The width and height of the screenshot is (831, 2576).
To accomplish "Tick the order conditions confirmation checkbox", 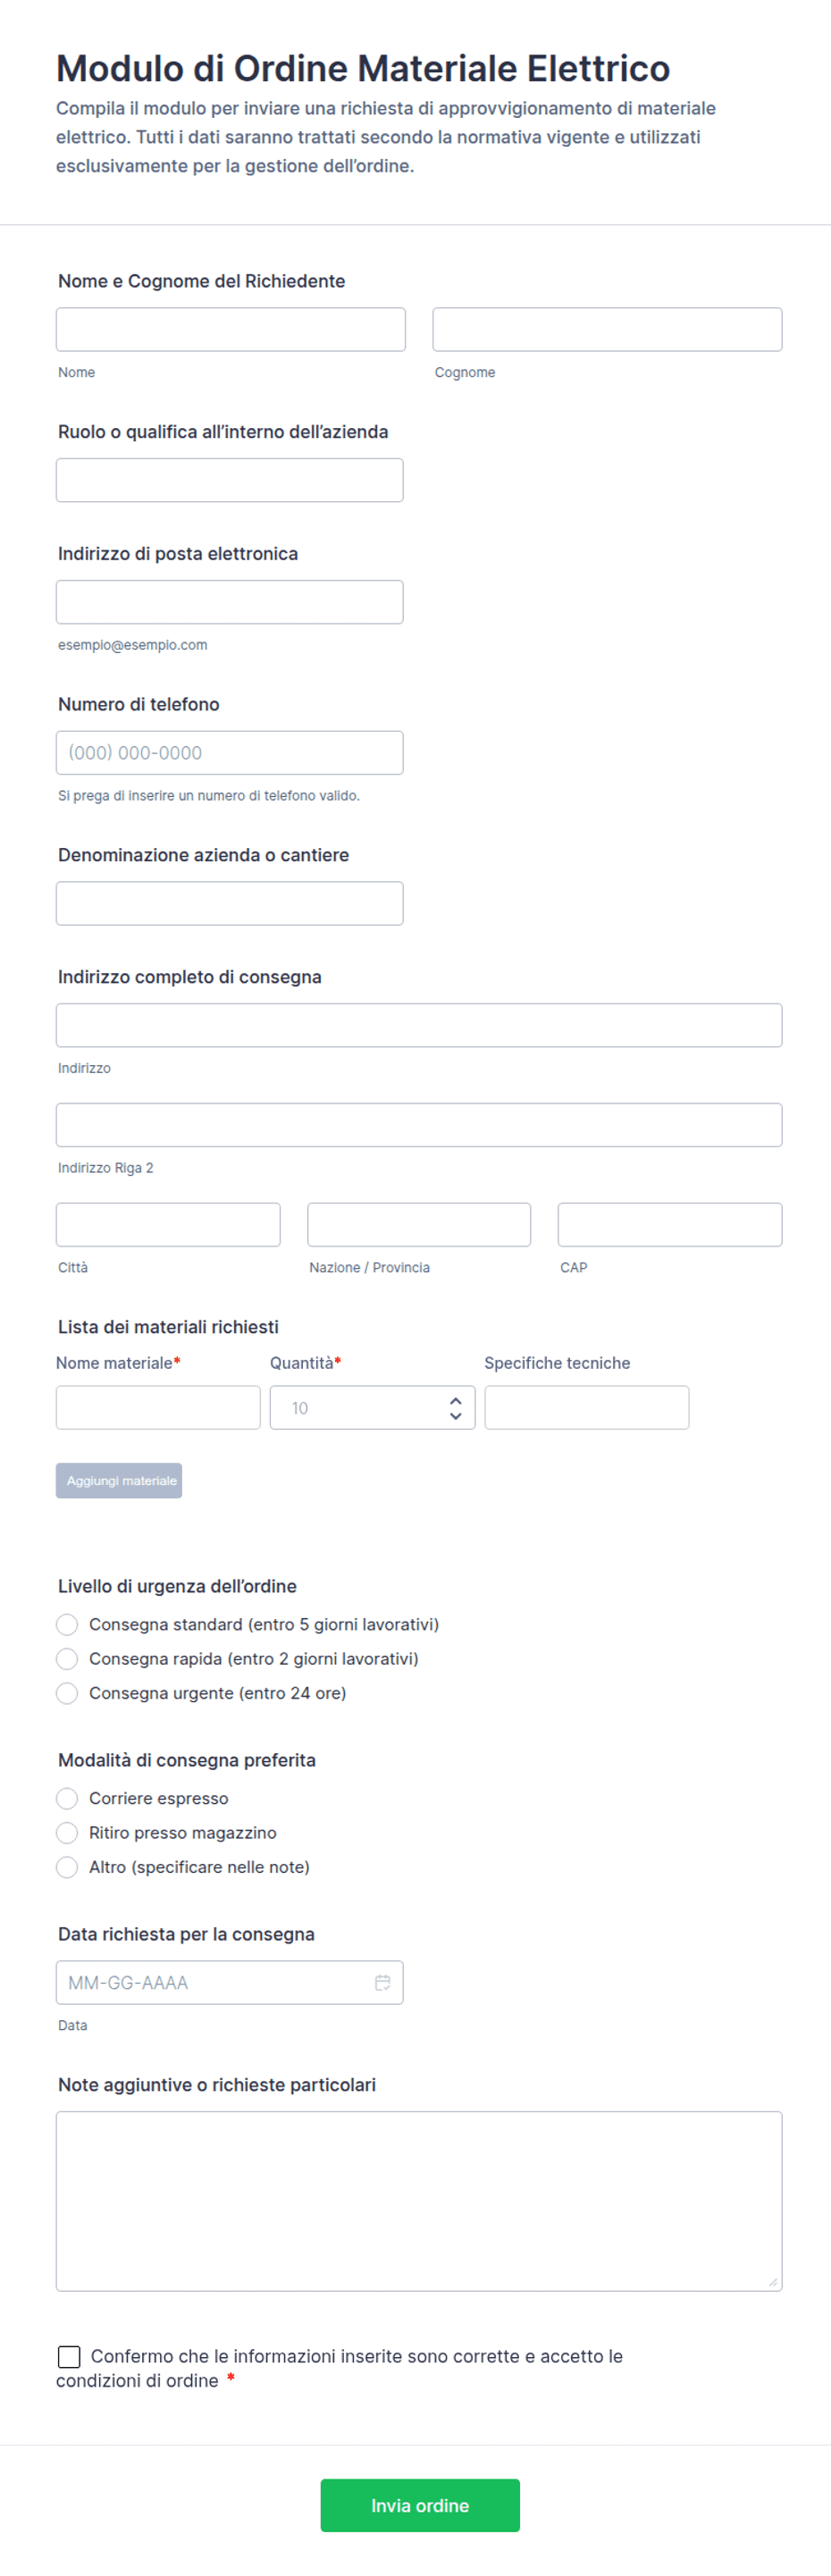I will click(69, 2357).
